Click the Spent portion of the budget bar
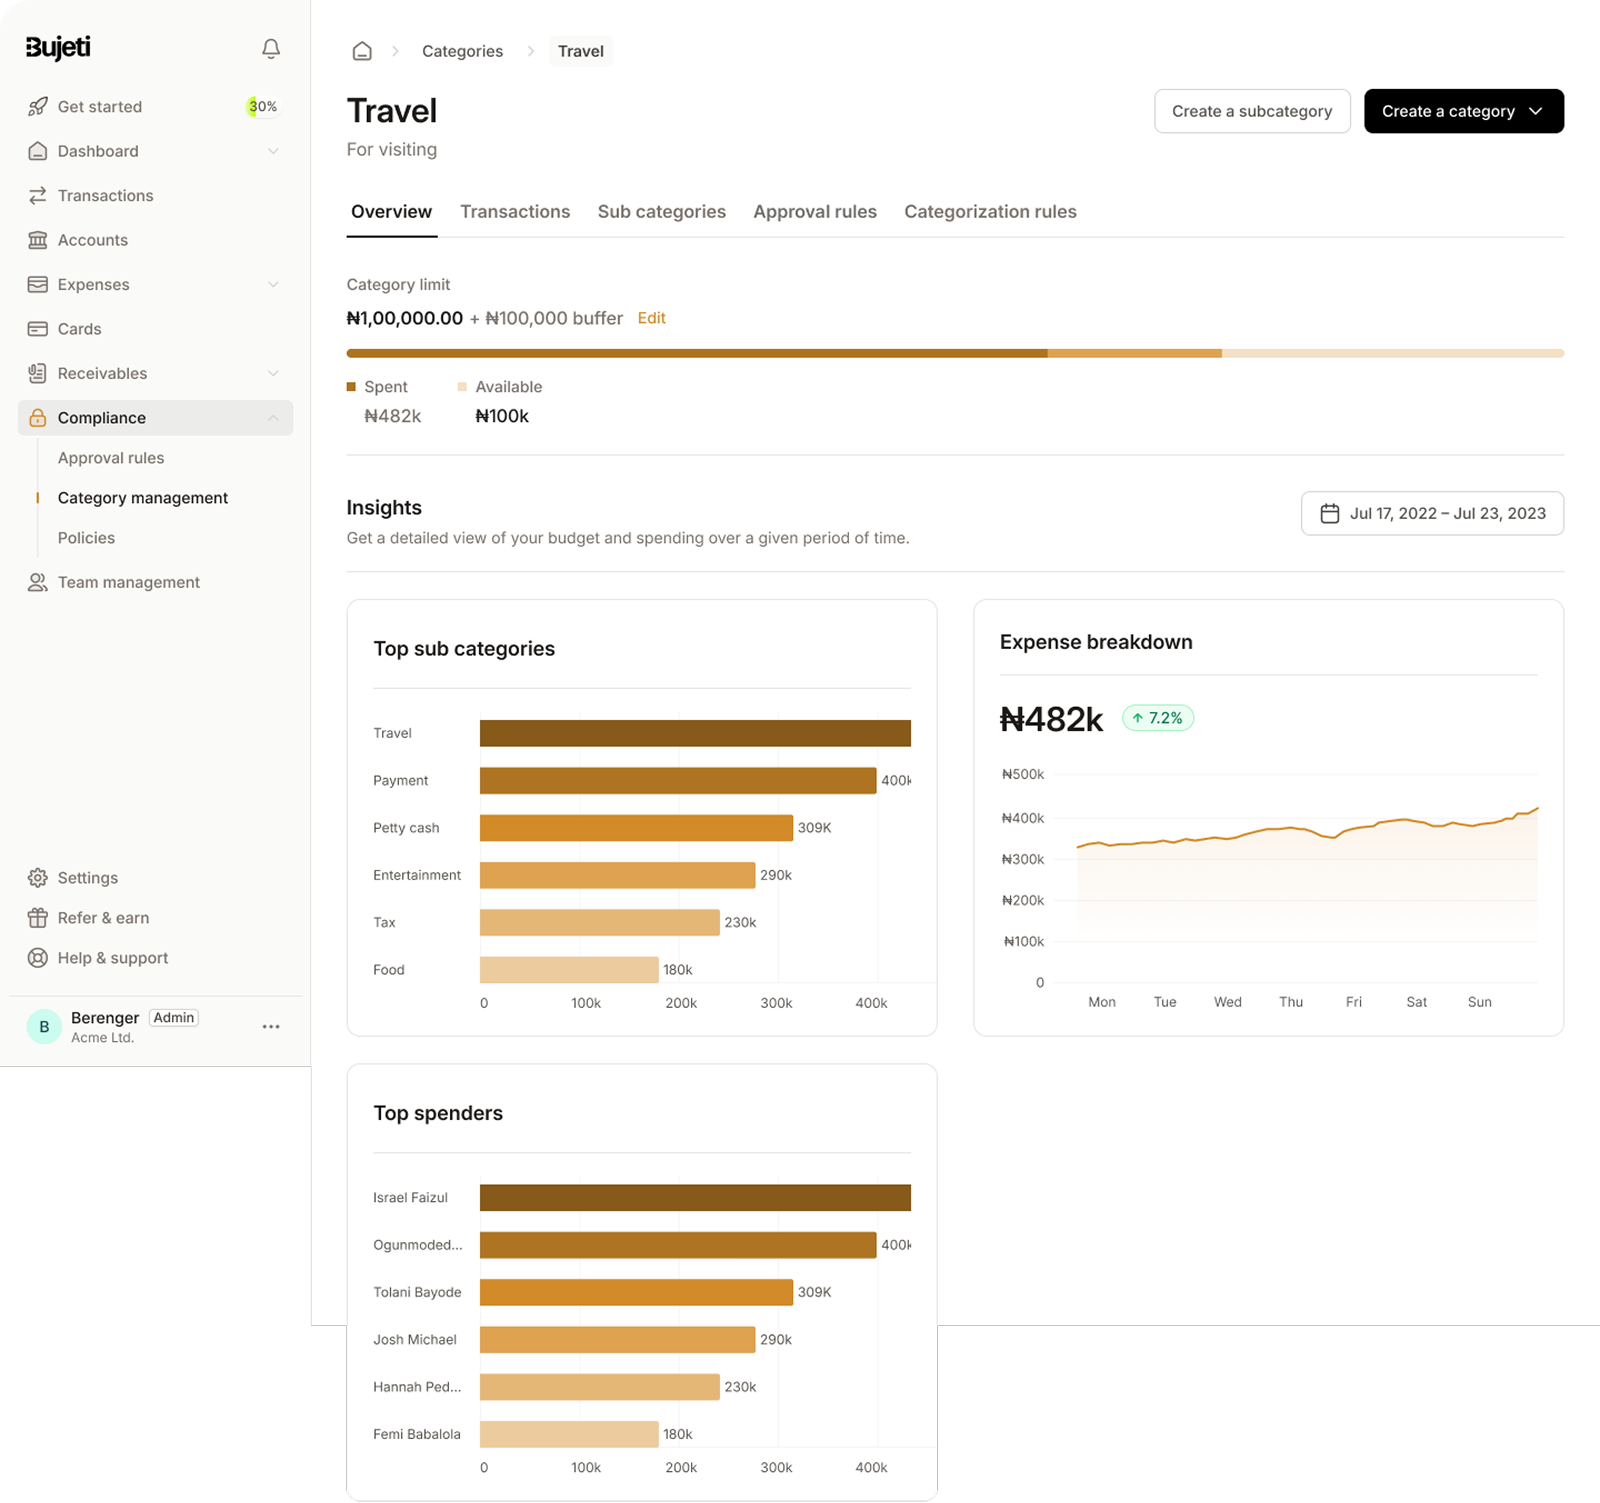 [x=690, y=353]
